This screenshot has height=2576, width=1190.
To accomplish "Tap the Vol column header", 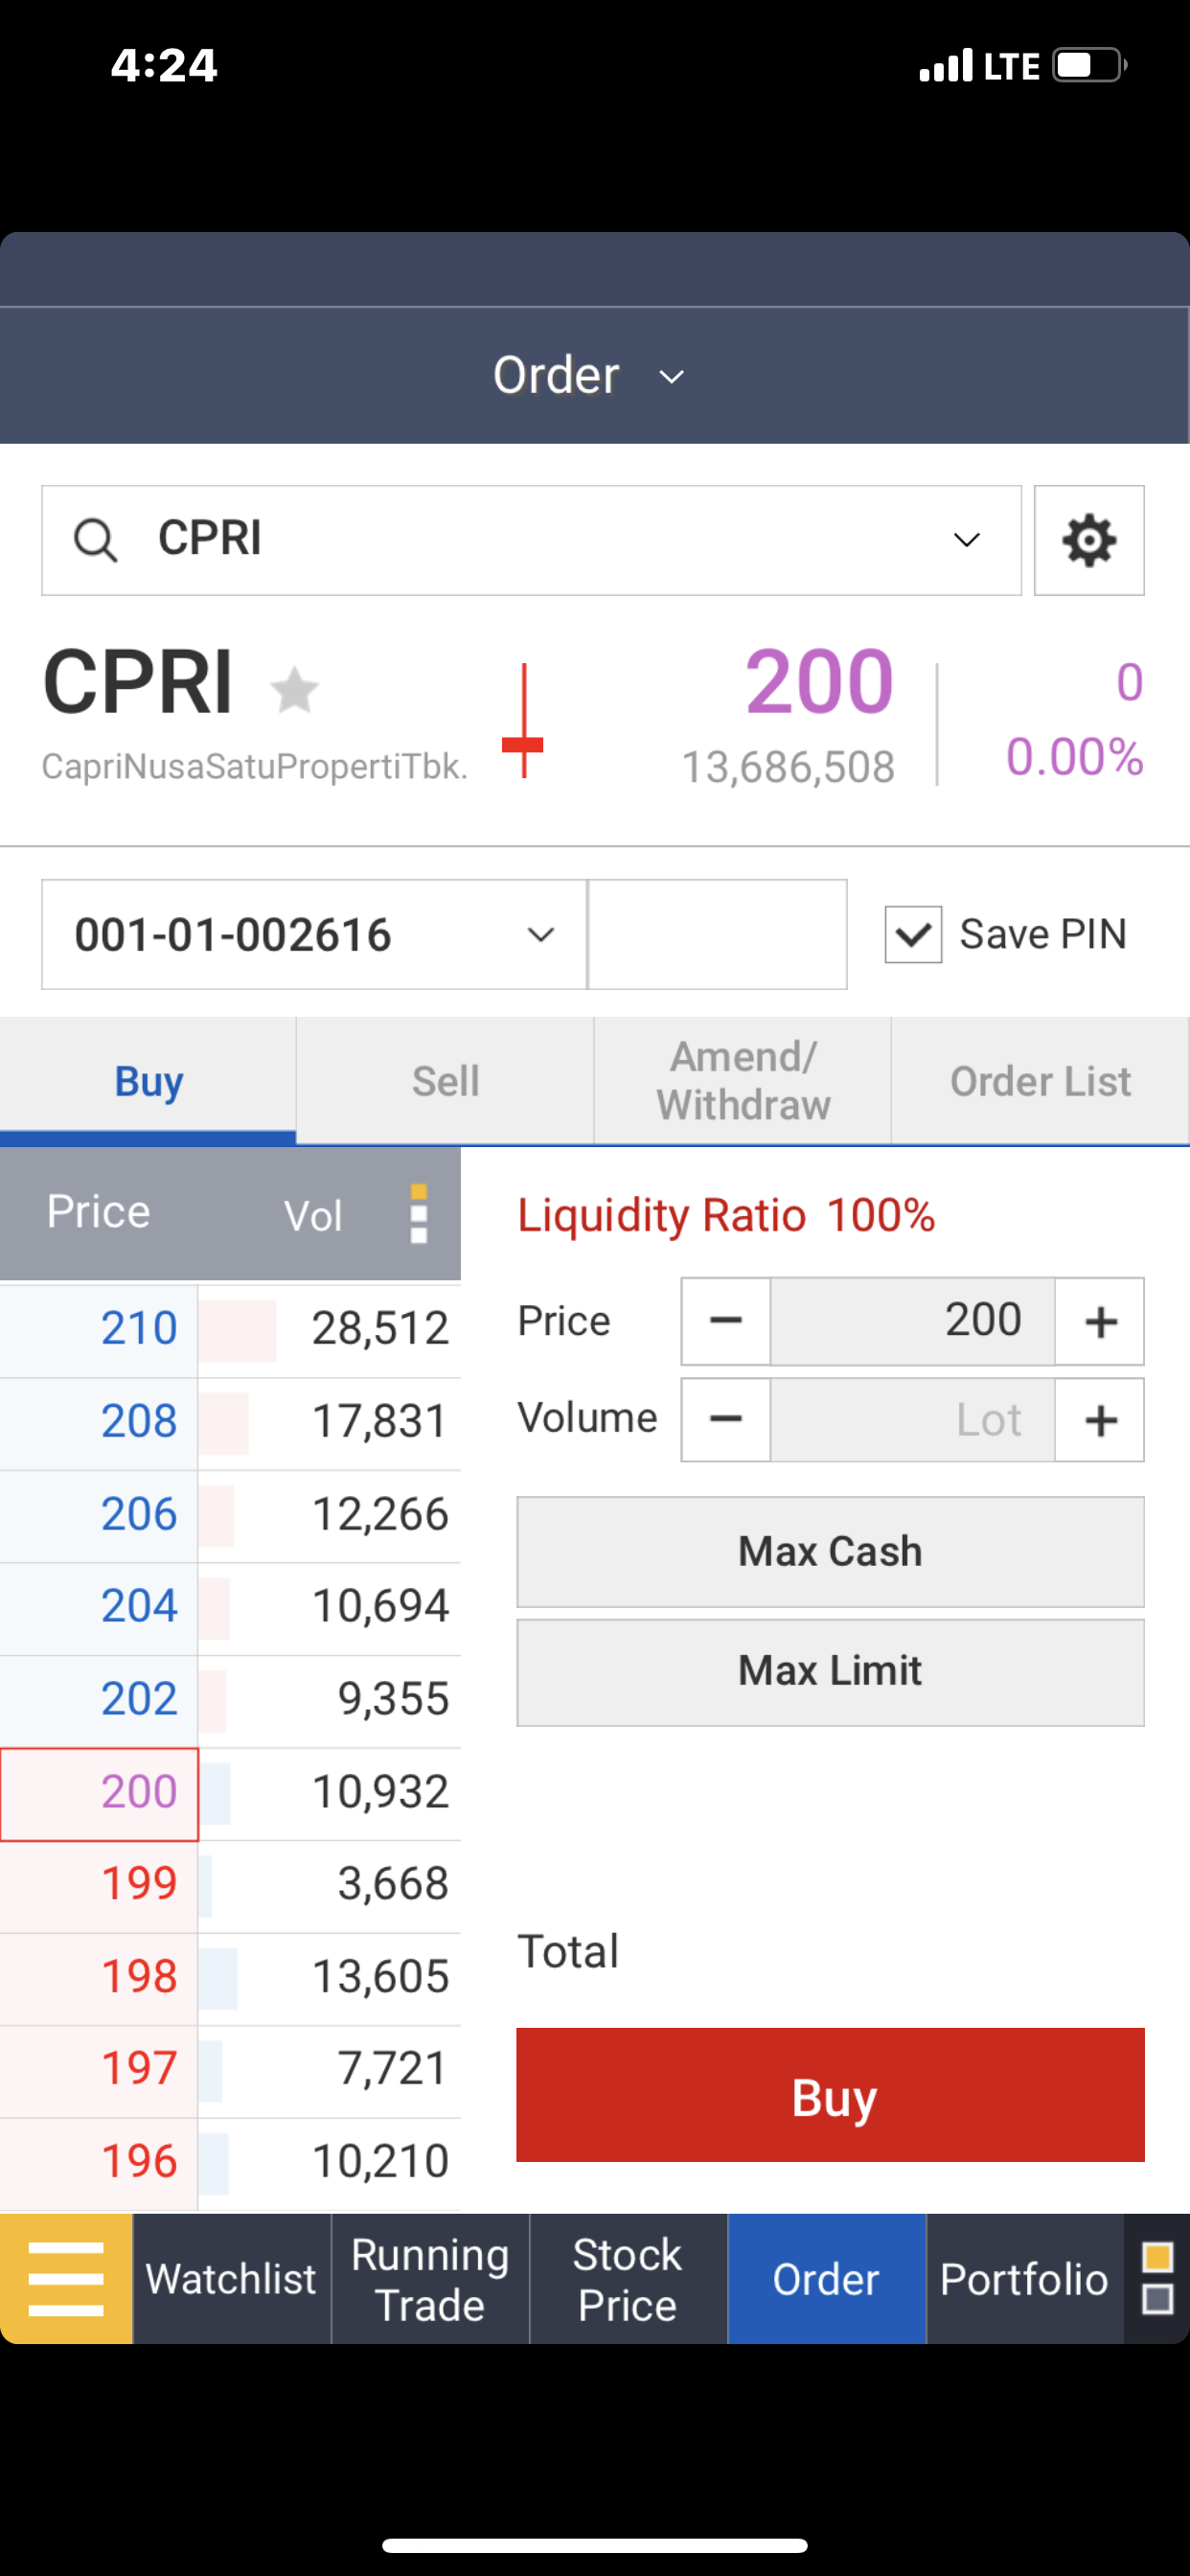I will (313, 1216).
